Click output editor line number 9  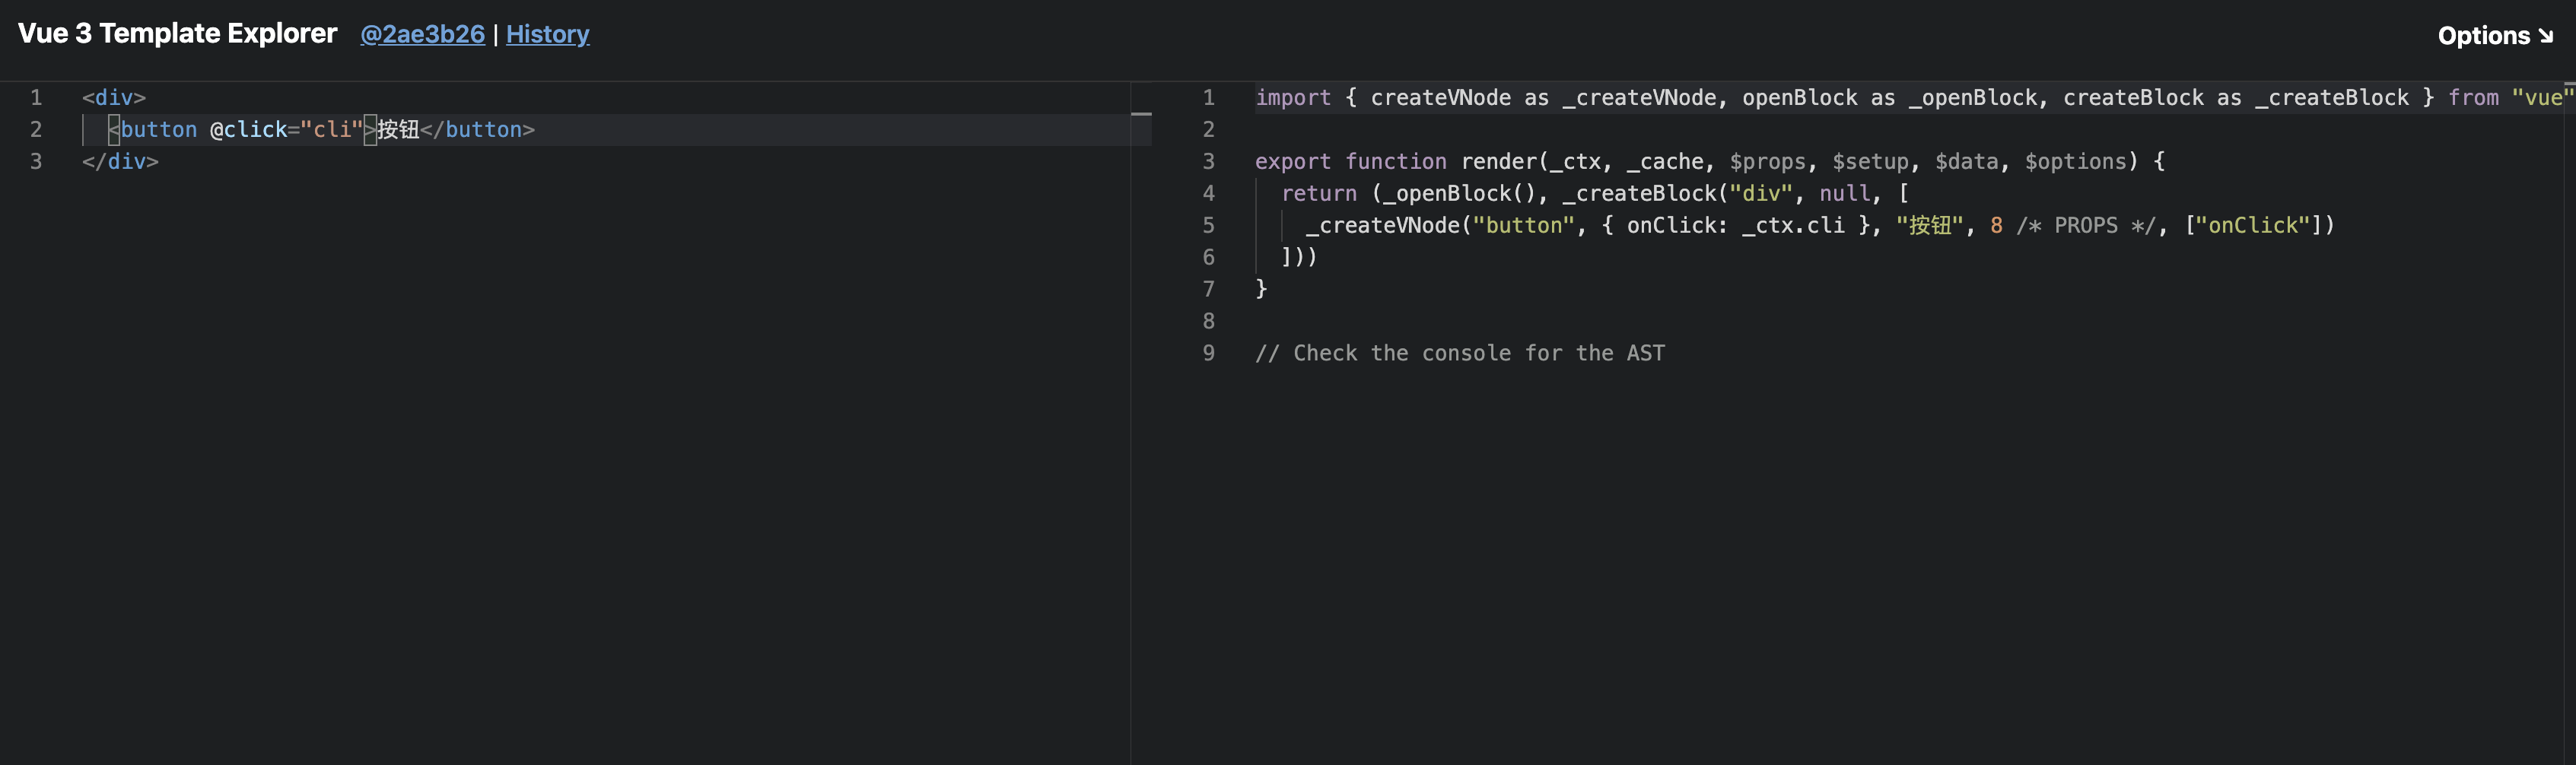1208,353
